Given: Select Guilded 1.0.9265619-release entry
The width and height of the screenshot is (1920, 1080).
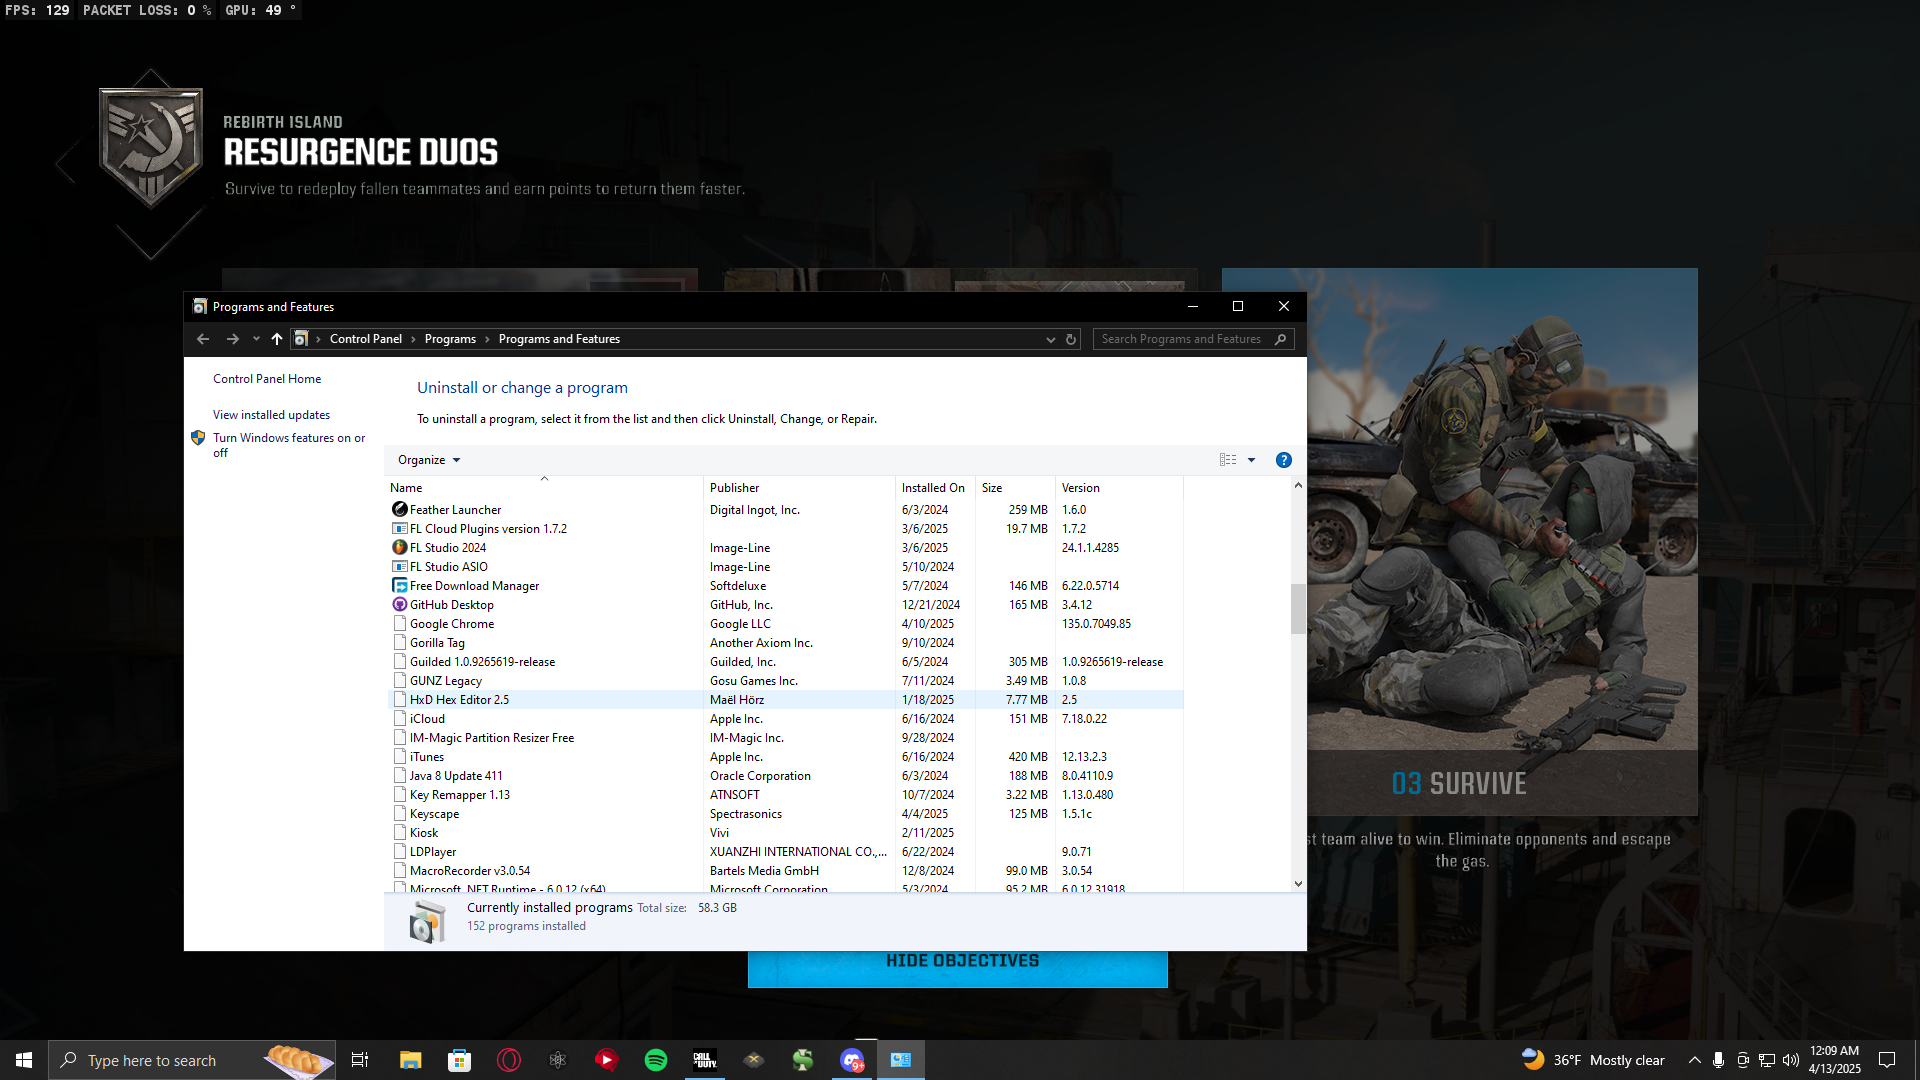Looking at the screenshot, I should [785, 662].
